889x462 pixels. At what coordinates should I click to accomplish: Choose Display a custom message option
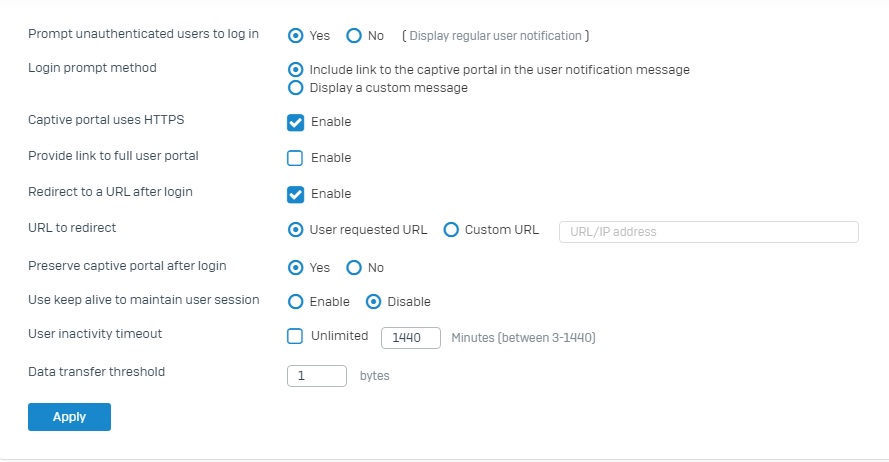tap(295, 88)
